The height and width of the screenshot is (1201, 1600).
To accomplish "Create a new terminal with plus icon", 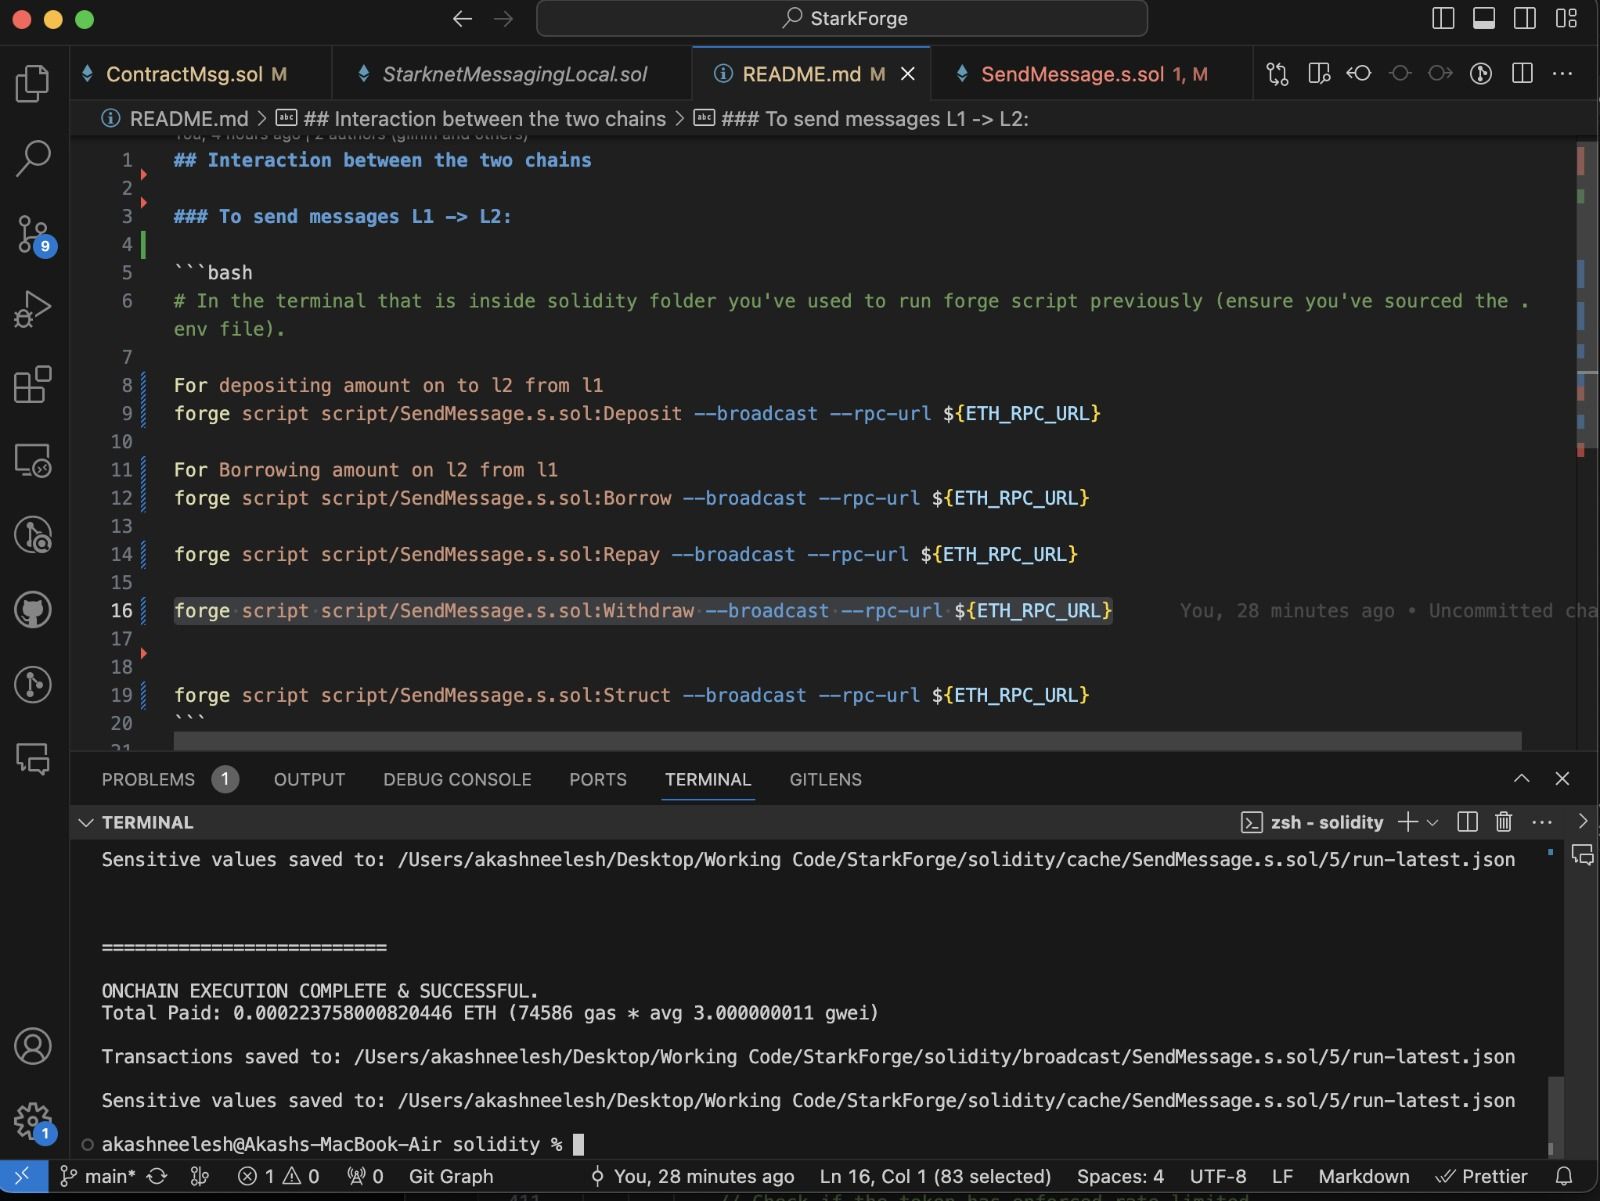I will 1407,822.
